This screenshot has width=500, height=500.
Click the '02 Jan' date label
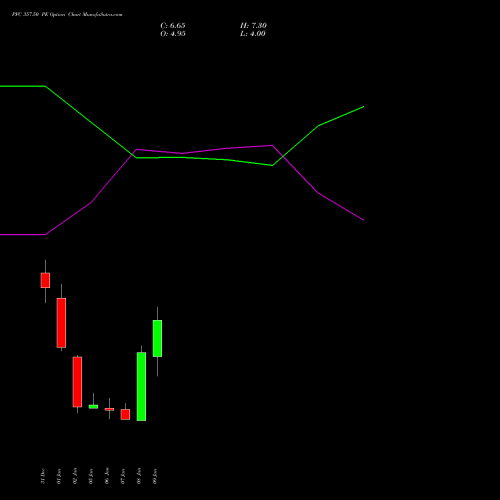click(75, 476)
